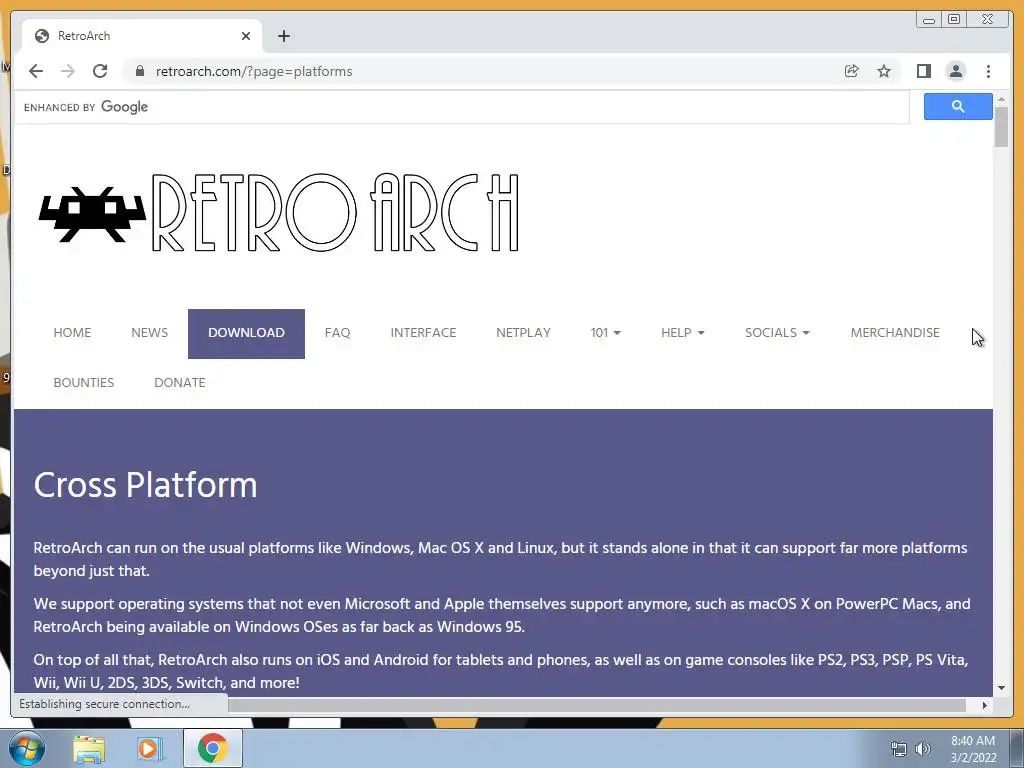Viewport: 1024px width, 768px height.
Task: Select the DOWNLOAD nav item
Action: 246,333
